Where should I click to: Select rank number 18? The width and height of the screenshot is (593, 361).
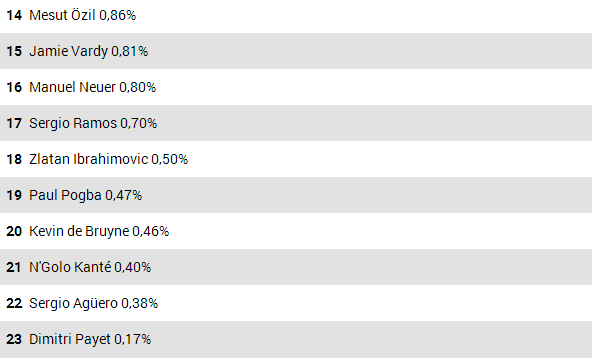[x=14, y=159]
